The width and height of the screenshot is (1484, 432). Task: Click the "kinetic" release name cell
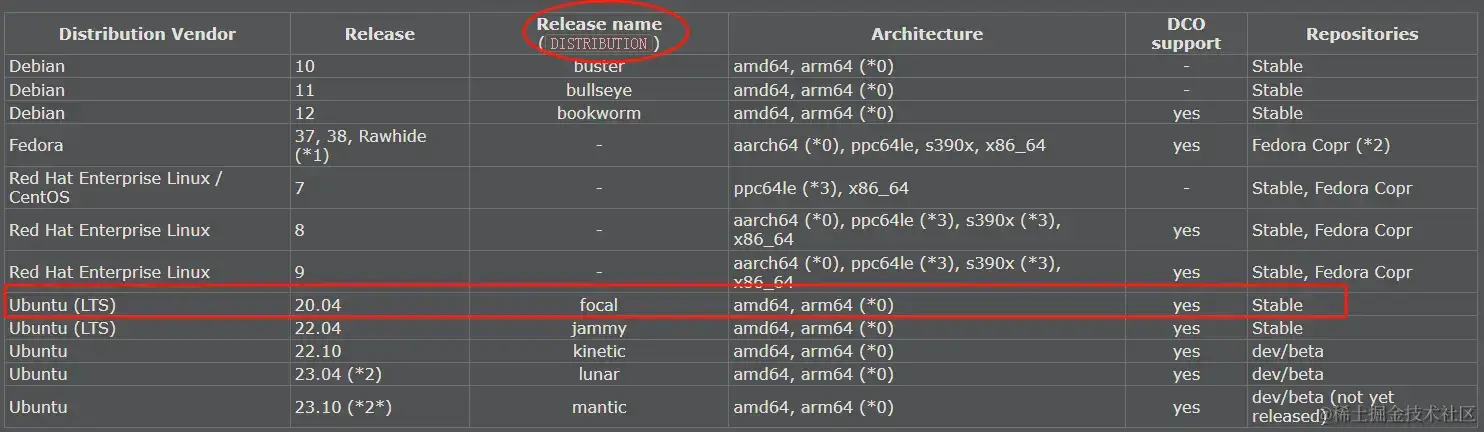(x=599, y=351)
